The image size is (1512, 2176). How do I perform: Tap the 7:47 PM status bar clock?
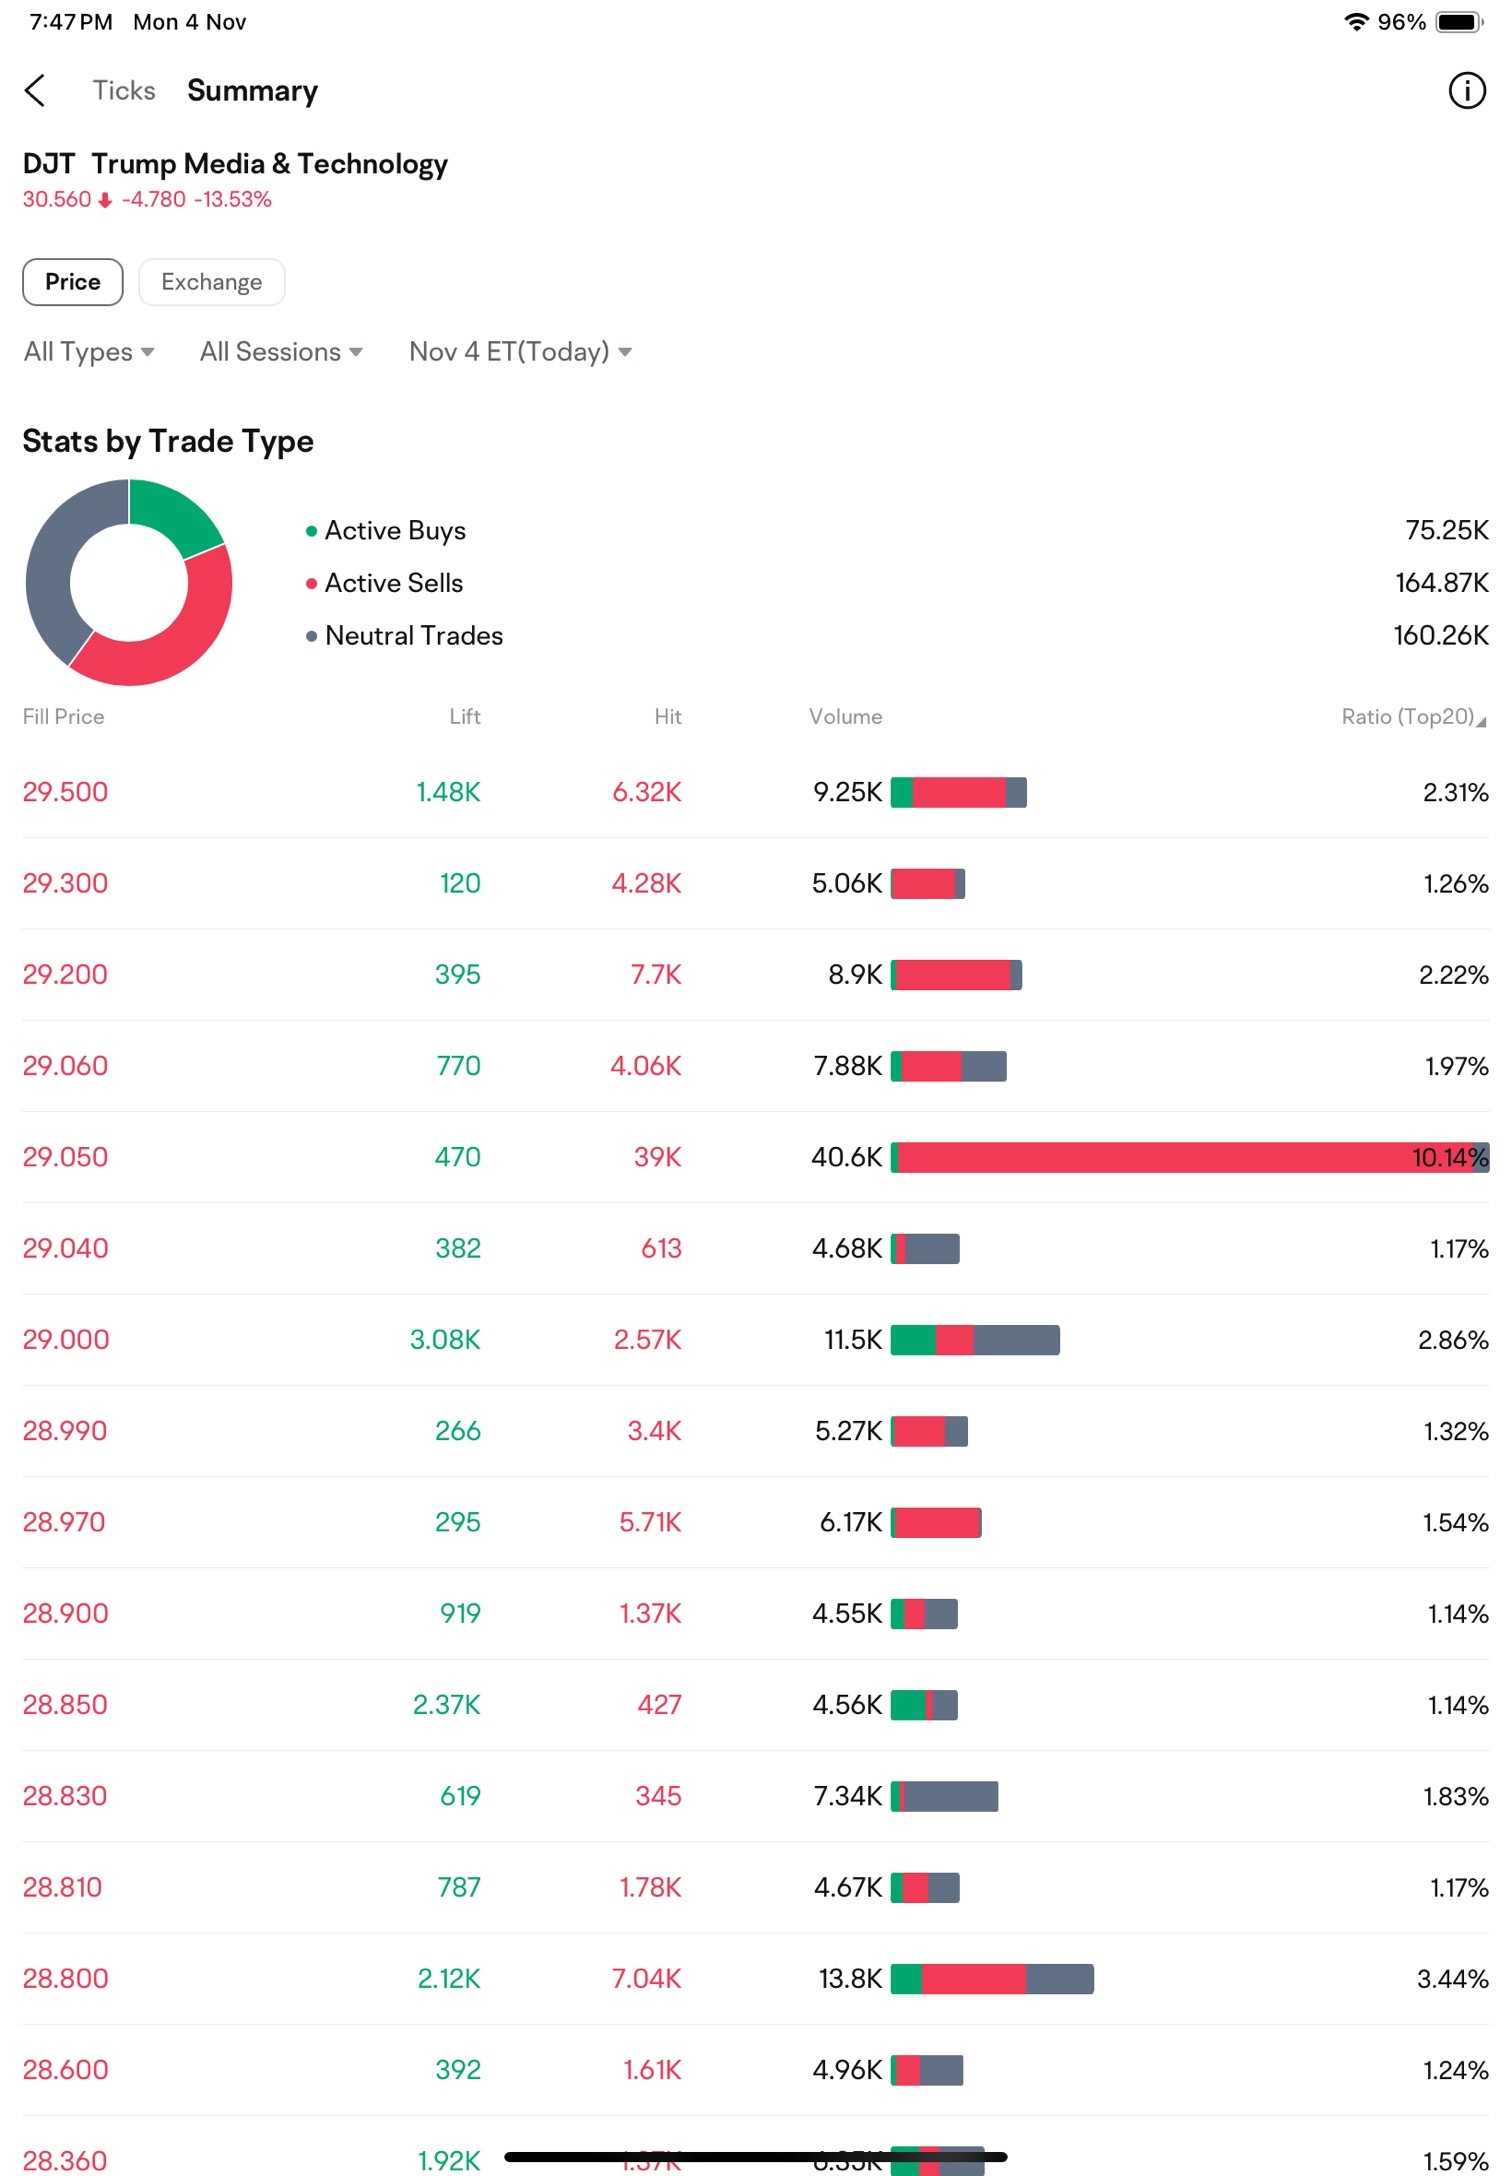click(71, 22)
